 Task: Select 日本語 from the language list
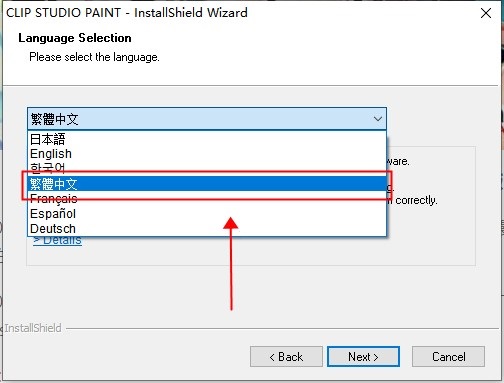[x=207, y=139]
